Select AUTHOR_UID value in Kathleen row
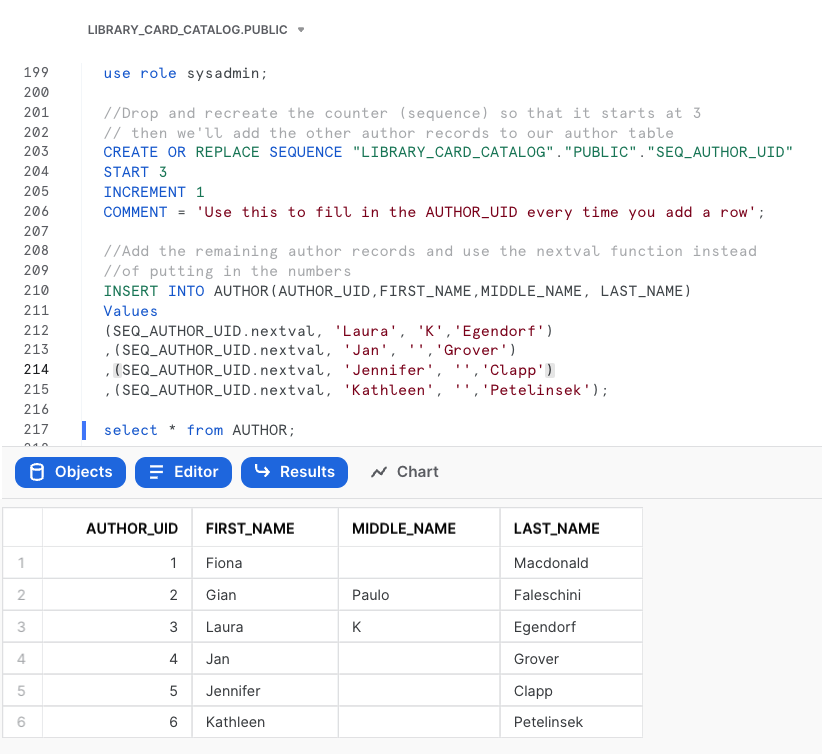This screenshot has height=754, width=822. (x=117, y=722)
